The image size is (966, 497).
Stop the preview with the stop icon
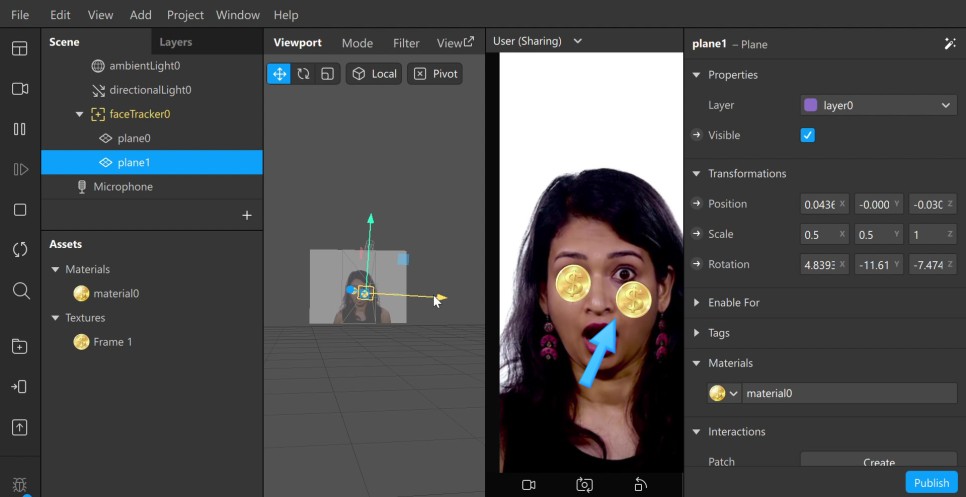(20, 210)
